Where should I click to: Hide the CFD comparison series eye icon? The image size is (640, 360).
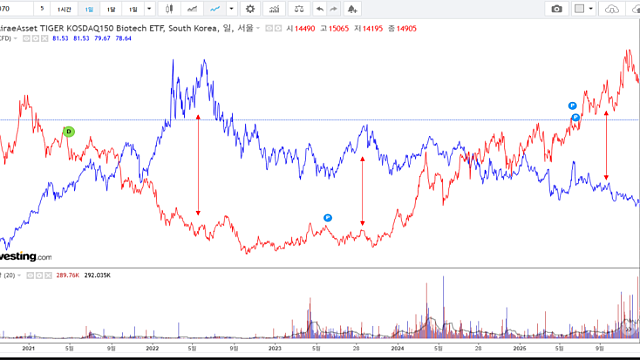click(27, 38)
